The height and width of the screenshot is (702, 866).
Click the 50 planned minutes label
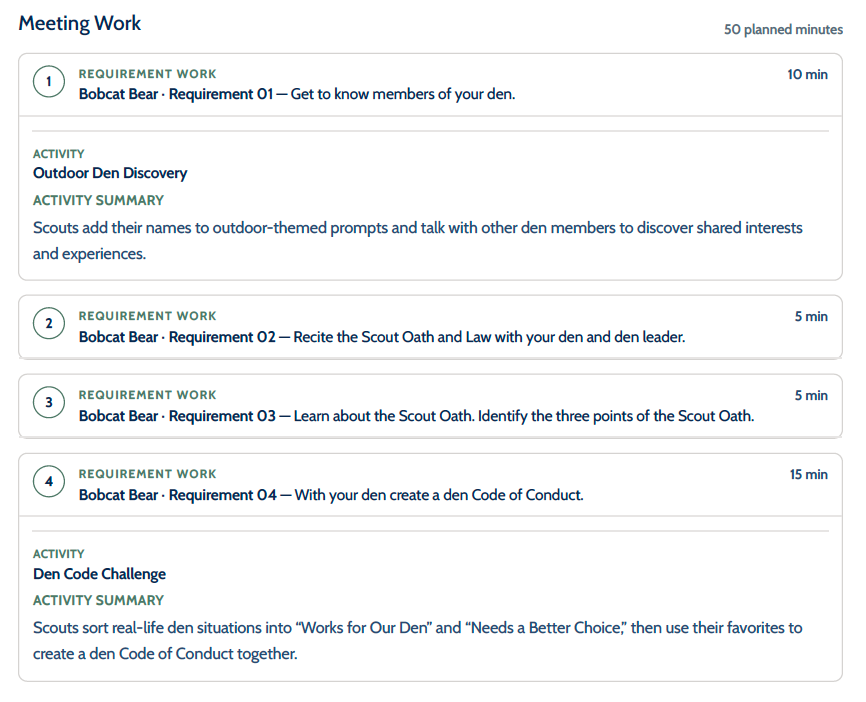[x=783, y=29]
